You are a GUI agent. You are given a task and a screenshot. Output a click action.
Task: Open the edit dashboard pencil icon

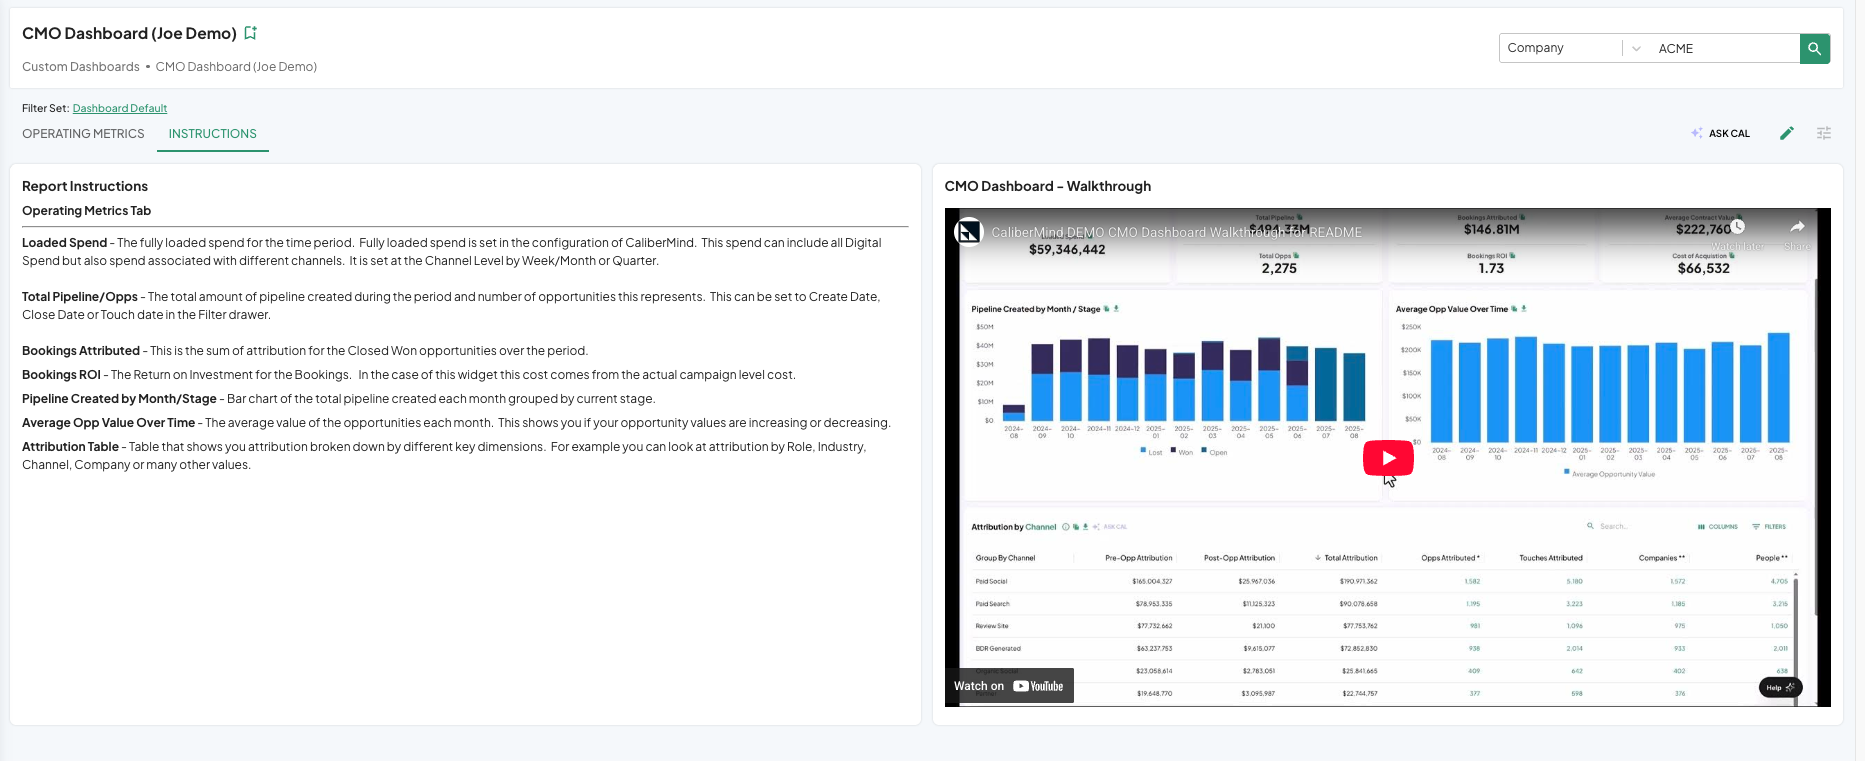click(1787, 133)
